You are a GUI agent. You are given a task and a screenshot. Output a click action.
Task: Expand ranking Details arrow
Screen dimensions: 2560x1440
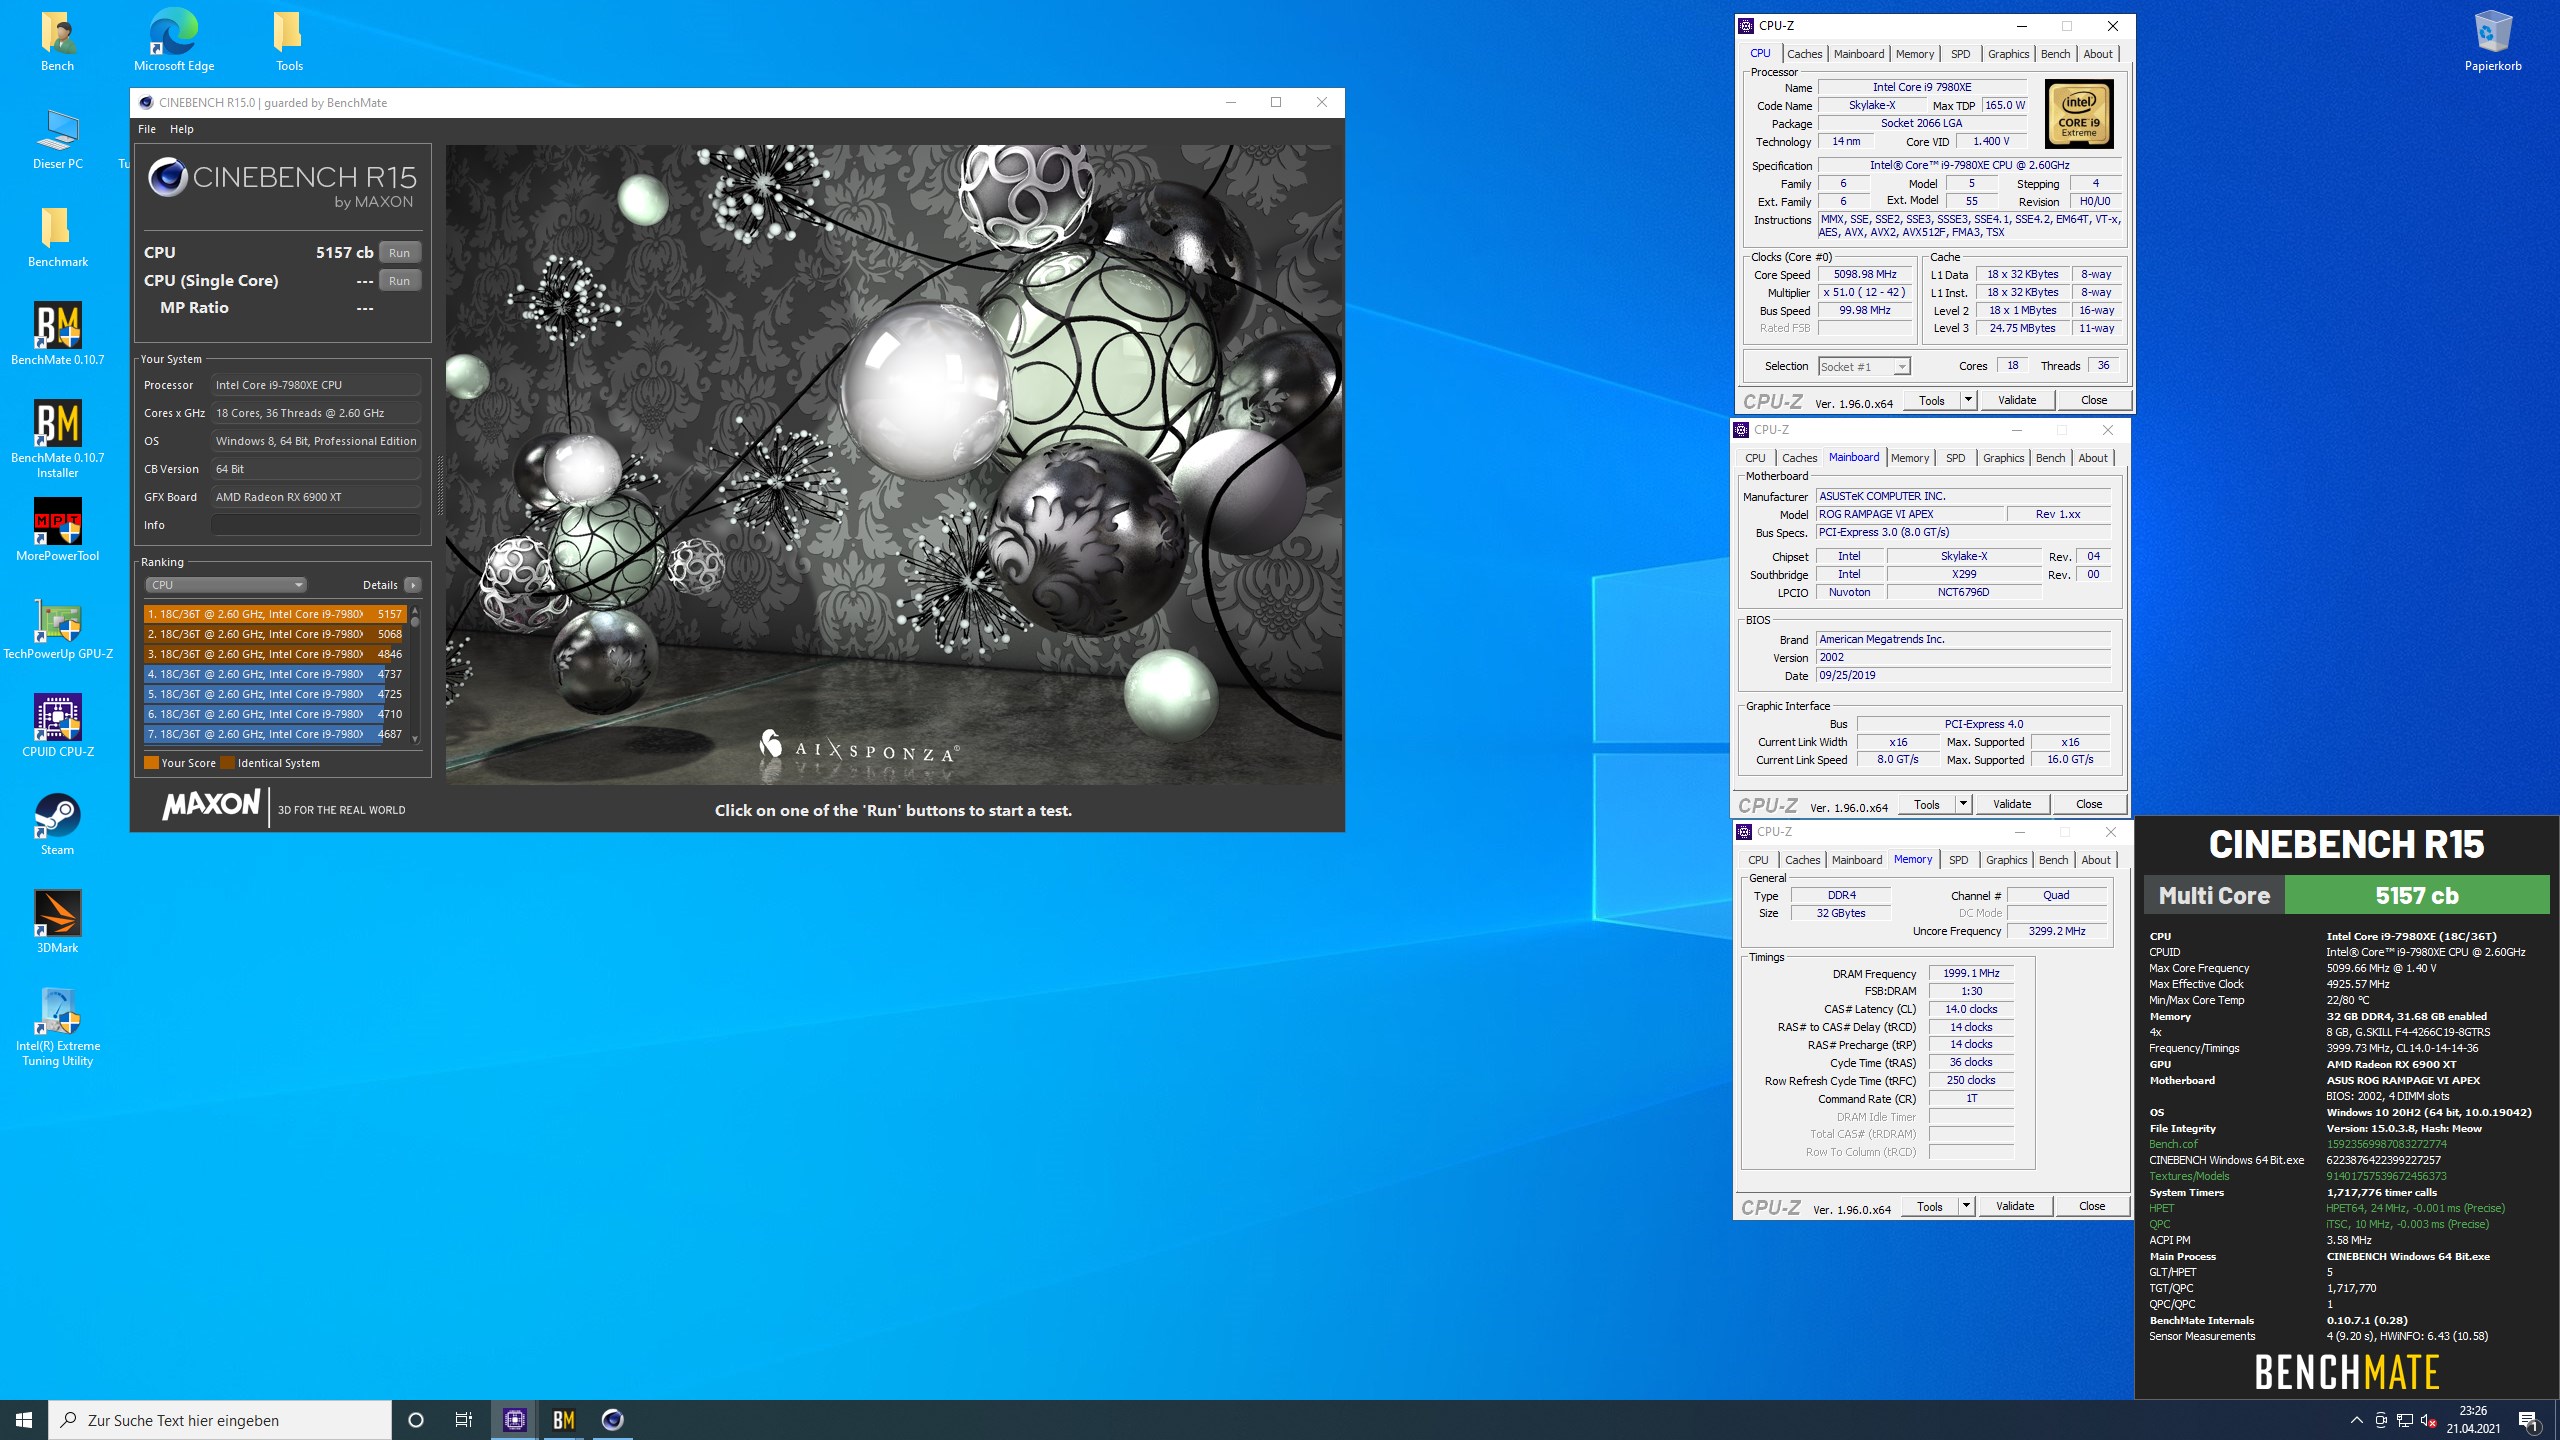[x=413, y=585]
